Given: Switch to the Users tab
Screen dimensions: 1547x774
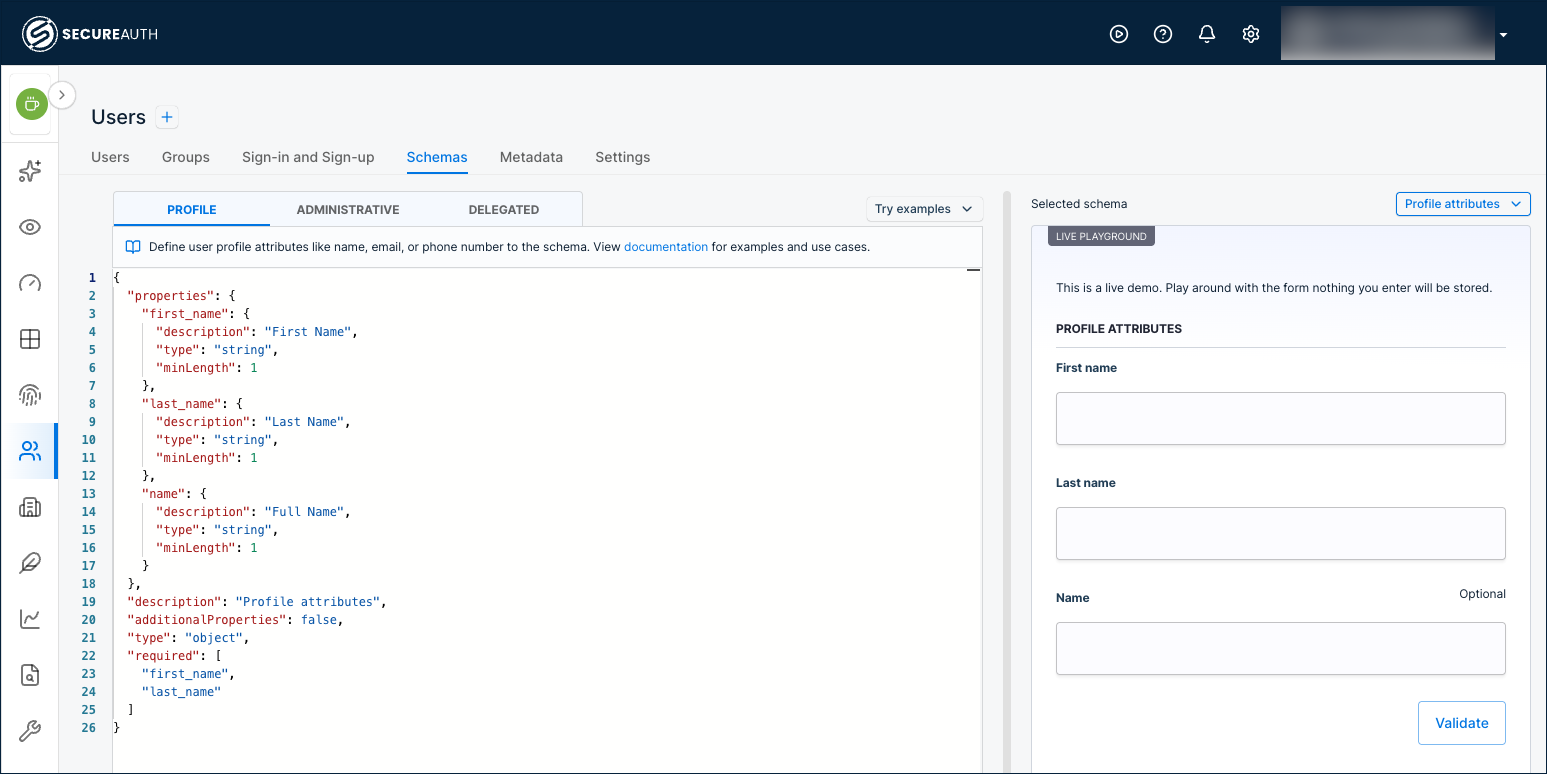Looking at the screenshot, I should pos(110,157).
